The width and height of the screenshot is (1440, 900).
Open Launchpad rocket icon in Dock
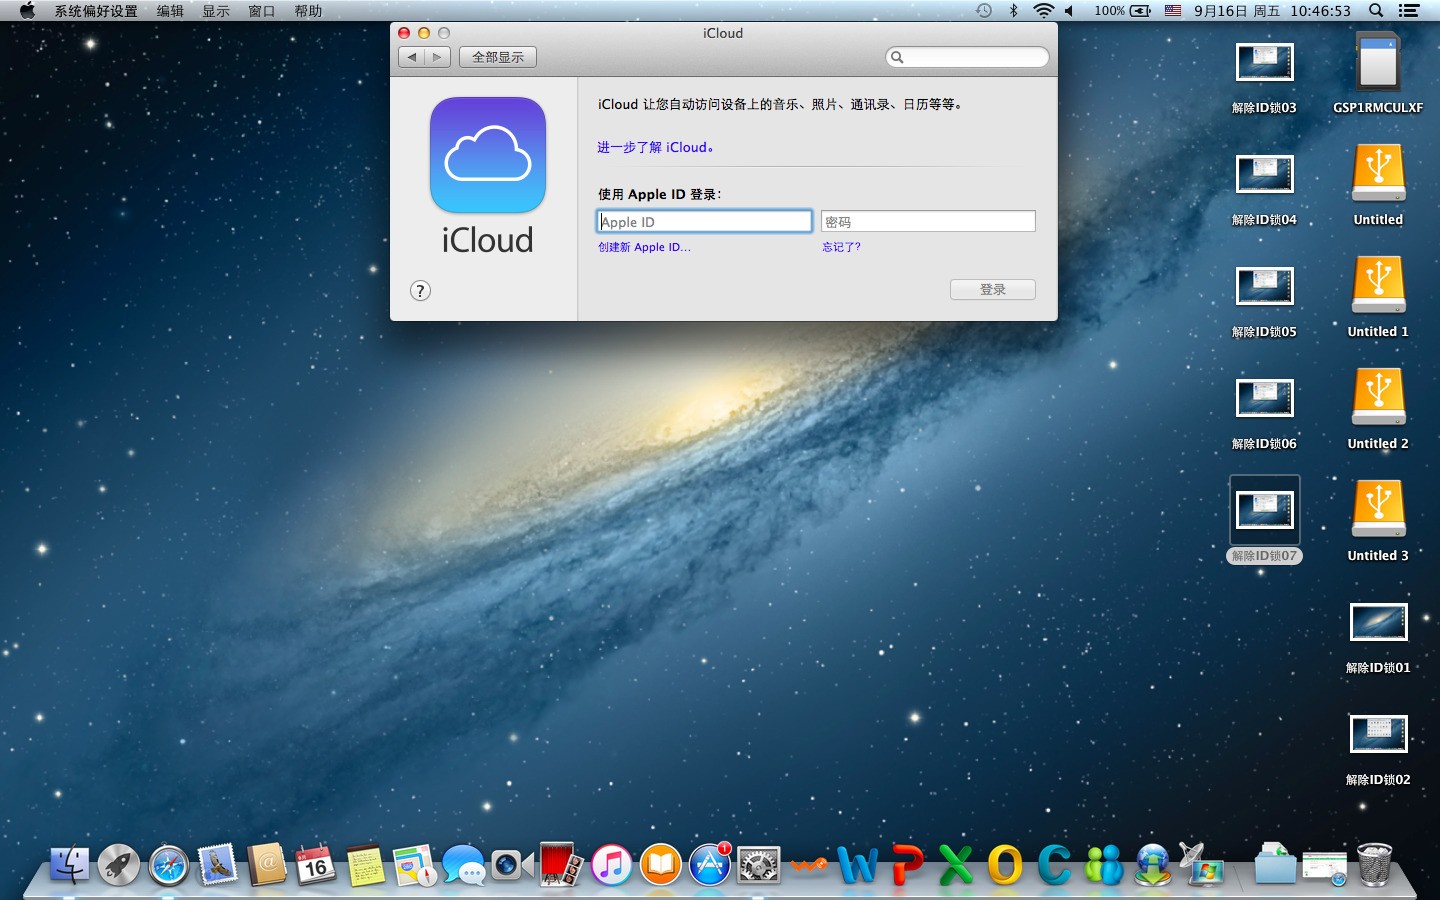119,865
